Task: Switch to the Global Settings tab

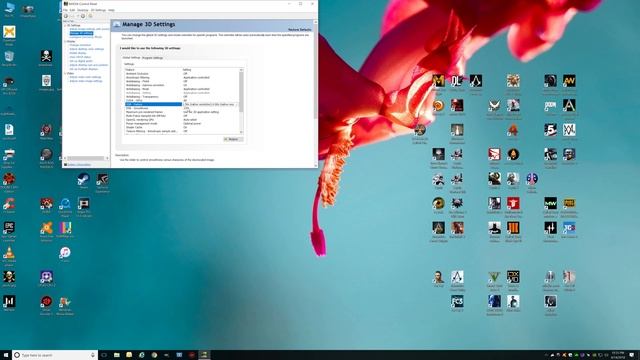Action: pos(131,58)
